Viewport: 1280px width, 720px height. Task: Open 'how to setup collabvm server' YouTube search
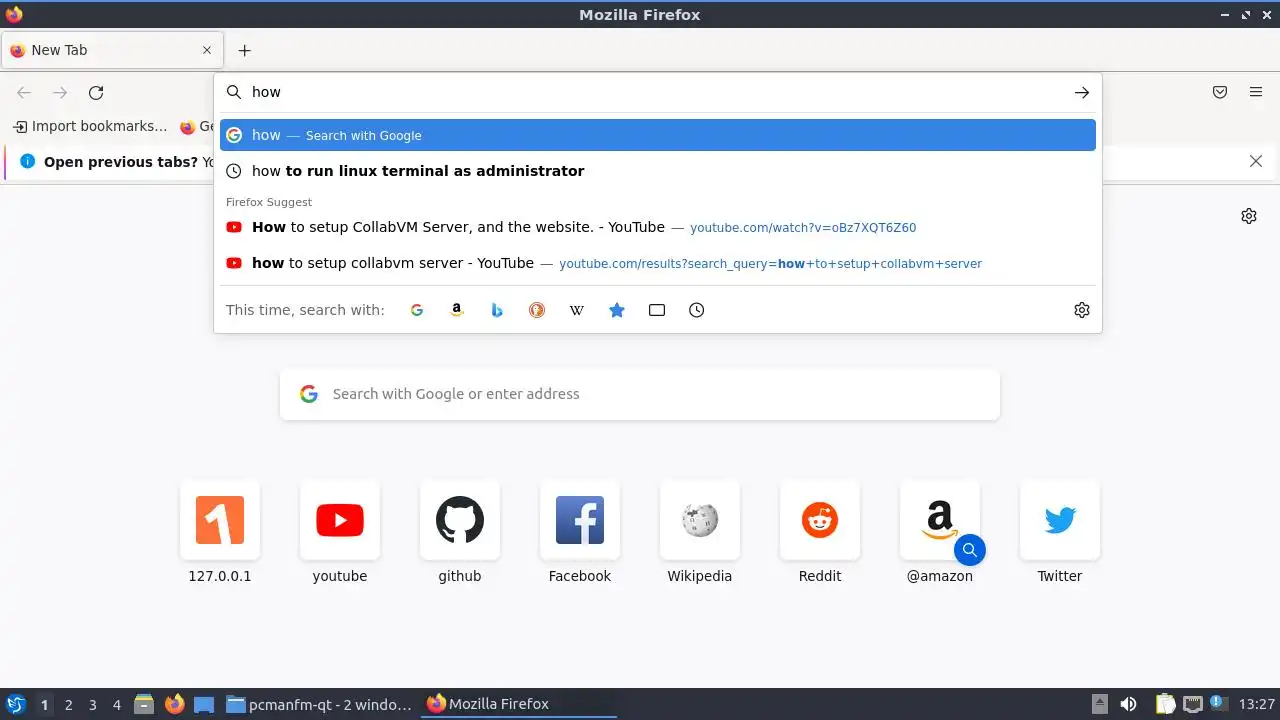pos(658,263)
